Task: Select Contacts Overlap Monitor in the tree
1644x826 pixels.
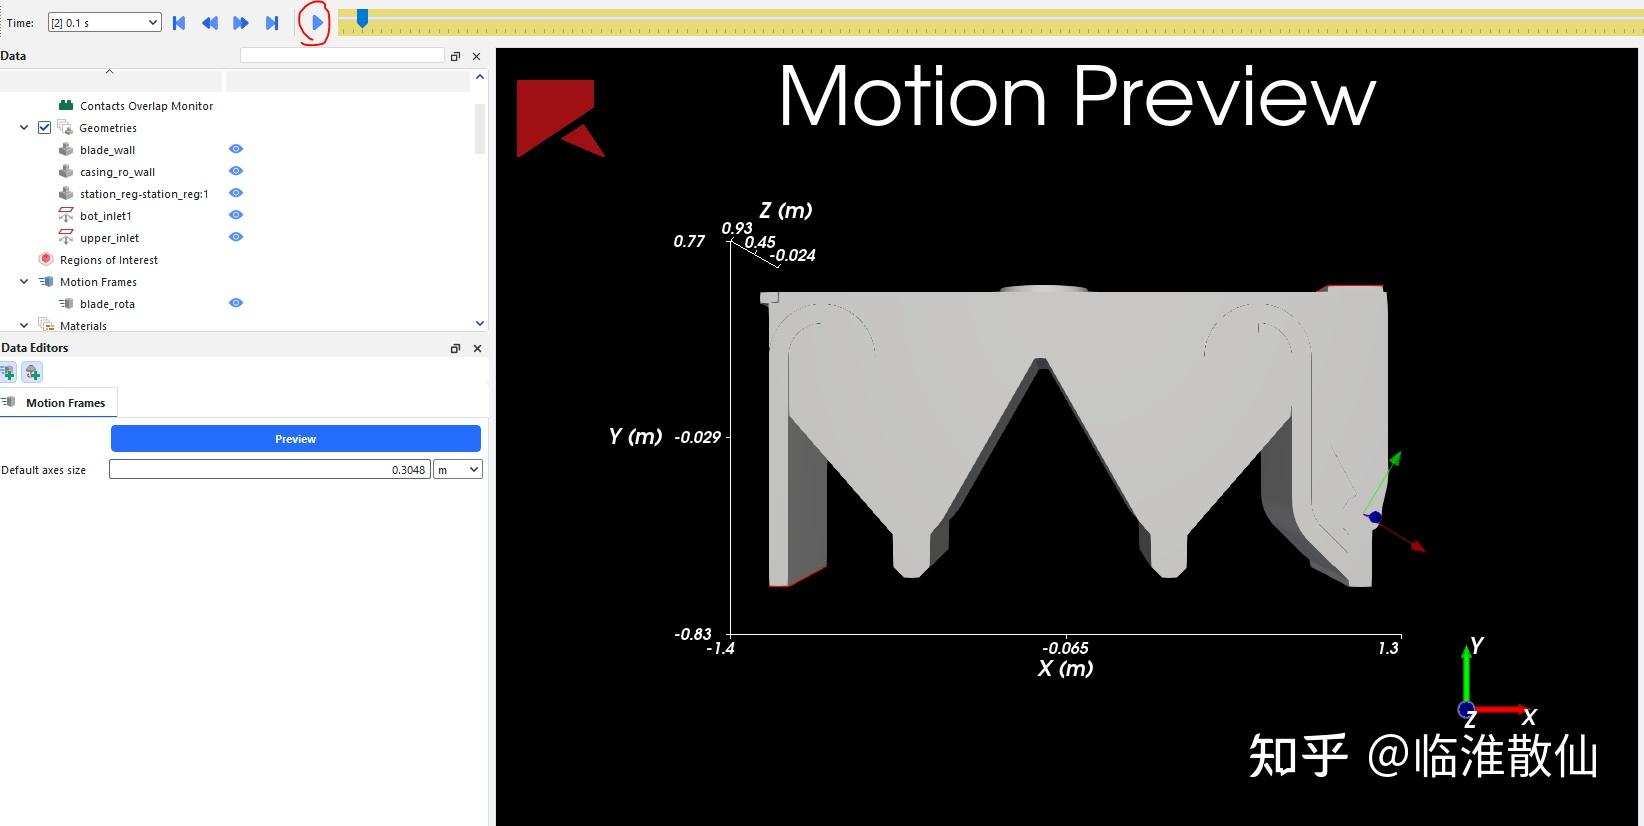Action: click(x=146, y=106)
